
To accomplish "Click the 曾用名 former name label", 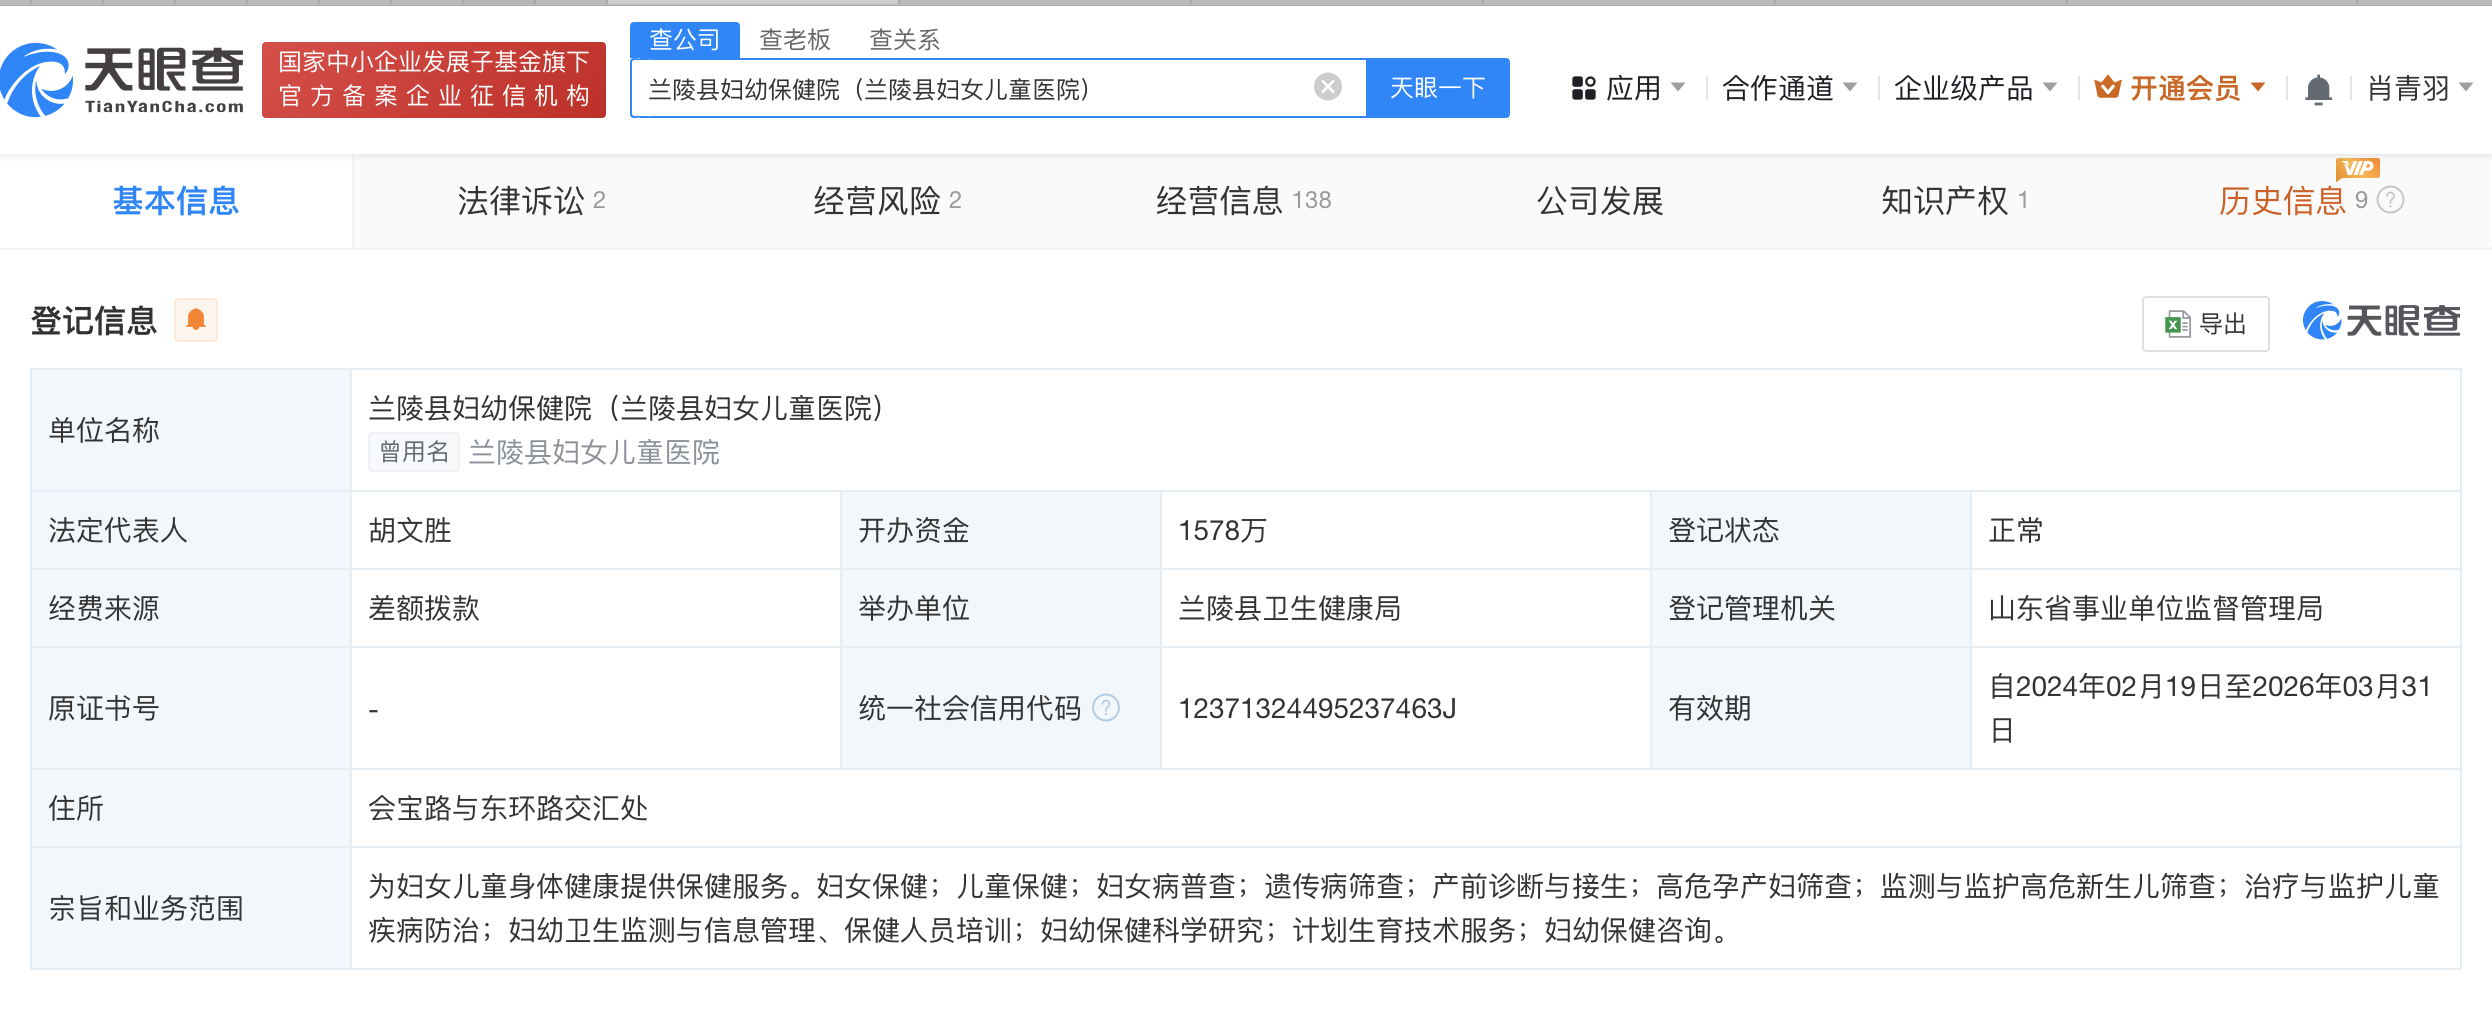I will pyautogui.click(x=413, y=452).
